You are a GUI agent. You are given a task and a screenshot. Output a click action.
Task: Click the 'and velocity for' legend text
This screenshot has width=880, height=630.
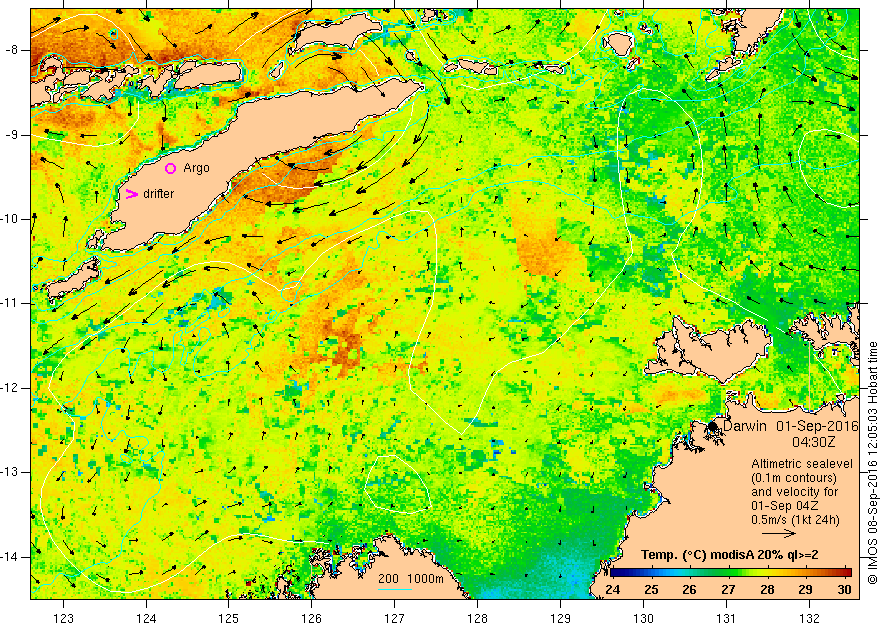[x=794, y=491]
